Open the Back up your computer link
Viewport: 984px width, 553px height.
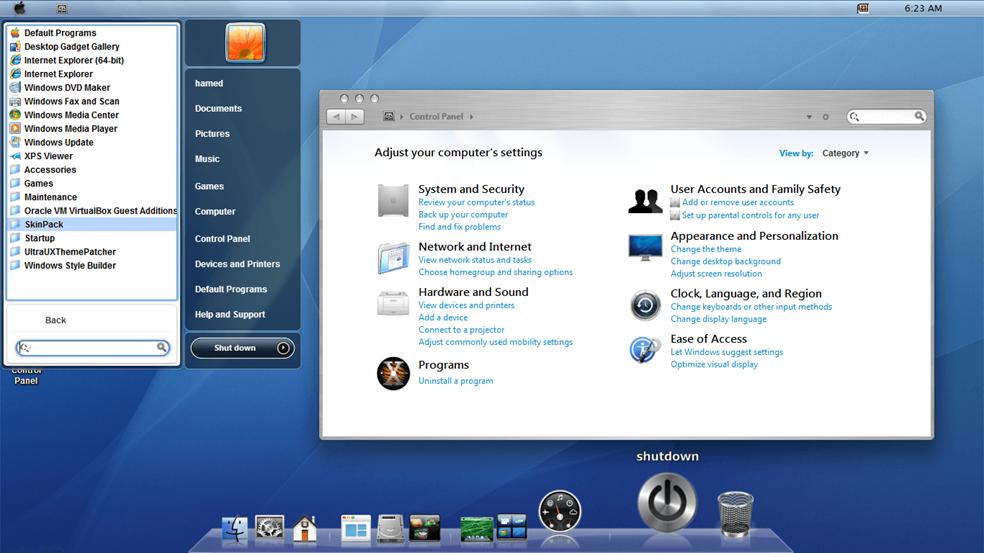coord(463,215)
